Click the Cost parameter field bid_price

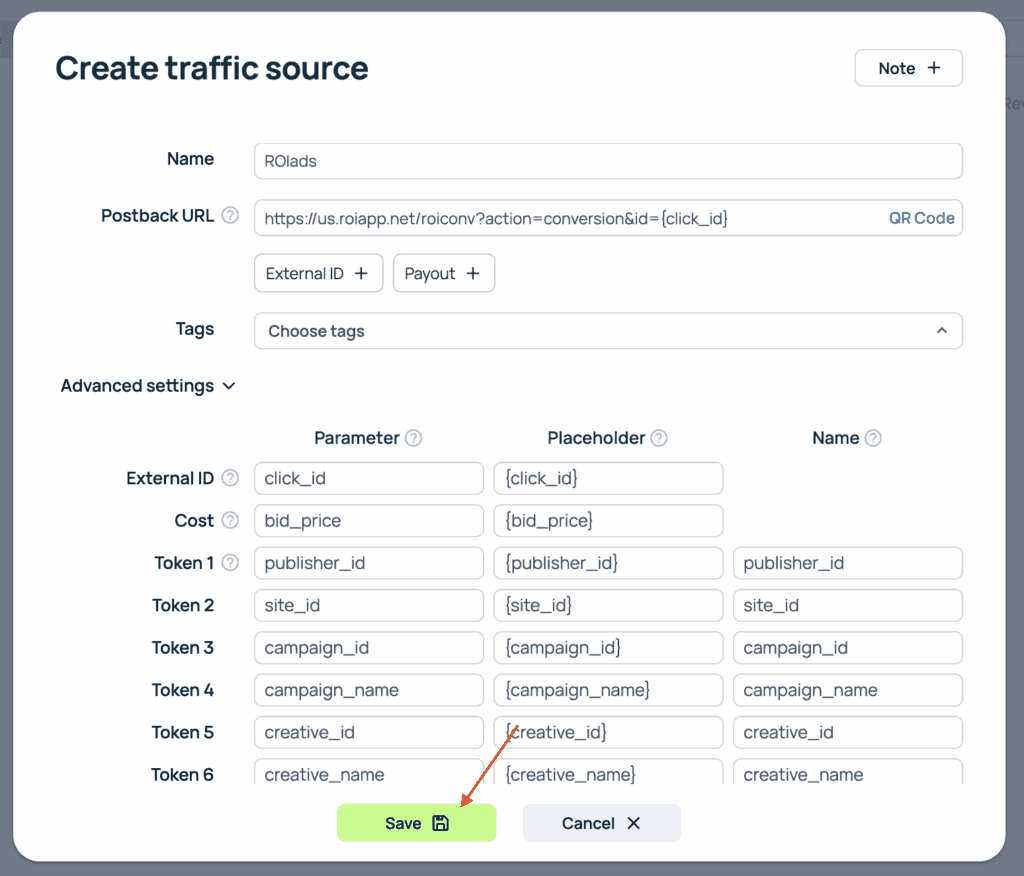tap(368, 521)
